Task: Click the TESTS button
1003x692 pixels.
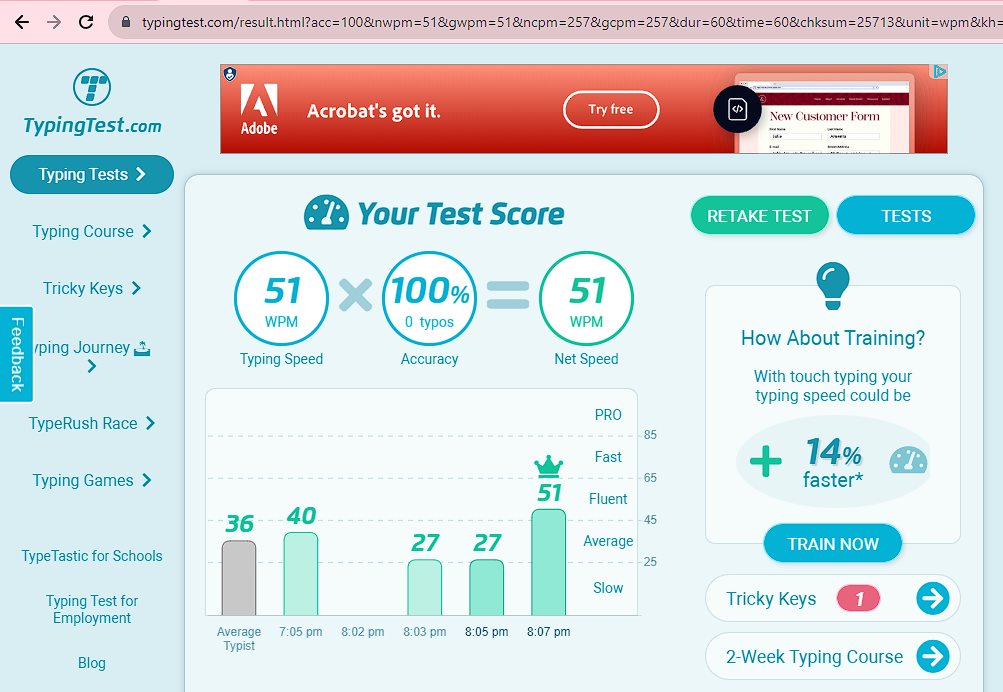Action: tap(906, 216)
